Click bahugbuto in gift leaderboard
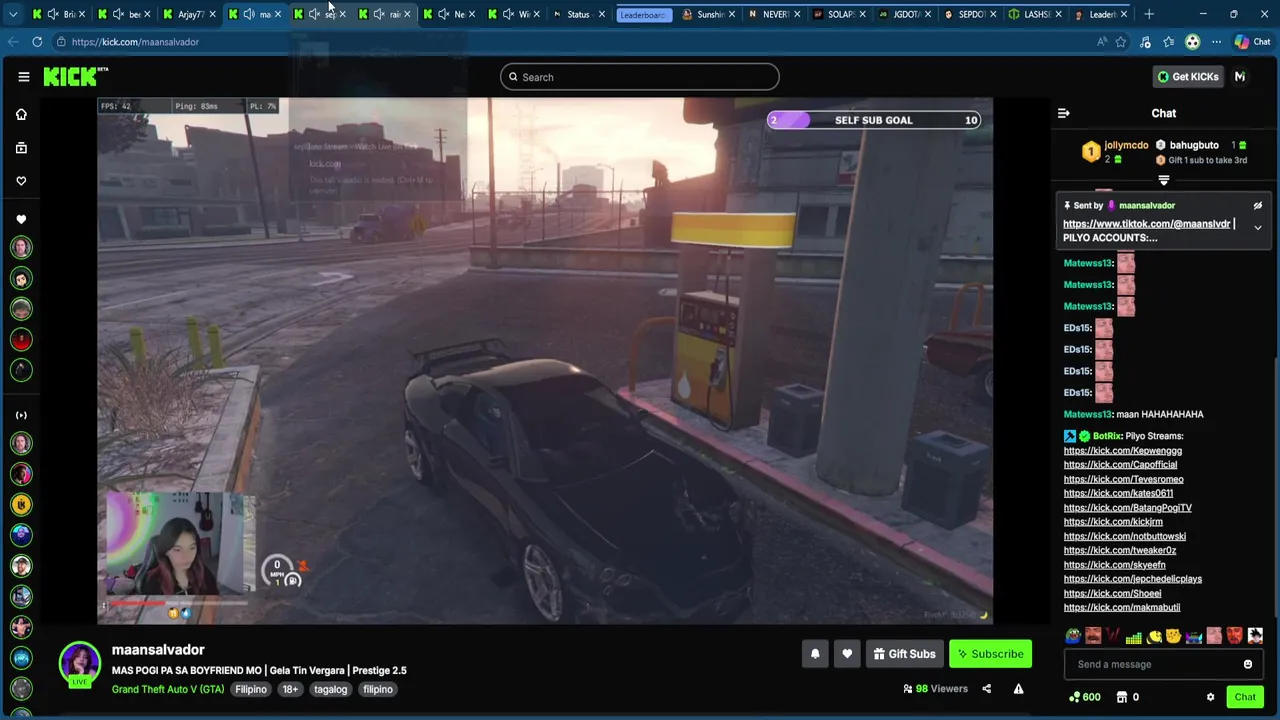 (1194, 145)
